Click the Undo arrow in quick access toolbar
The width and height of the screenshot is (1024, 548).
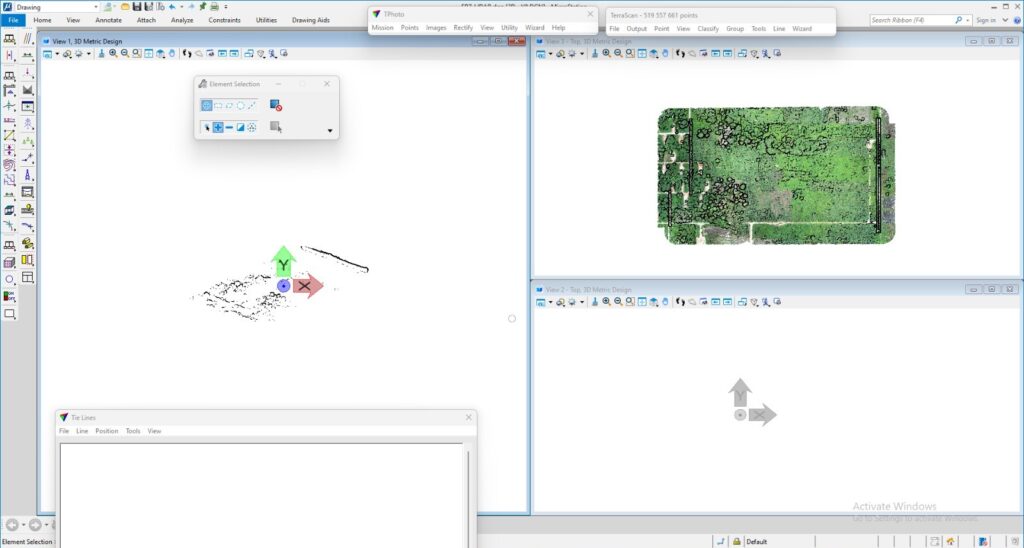click(x=172, y=7)
